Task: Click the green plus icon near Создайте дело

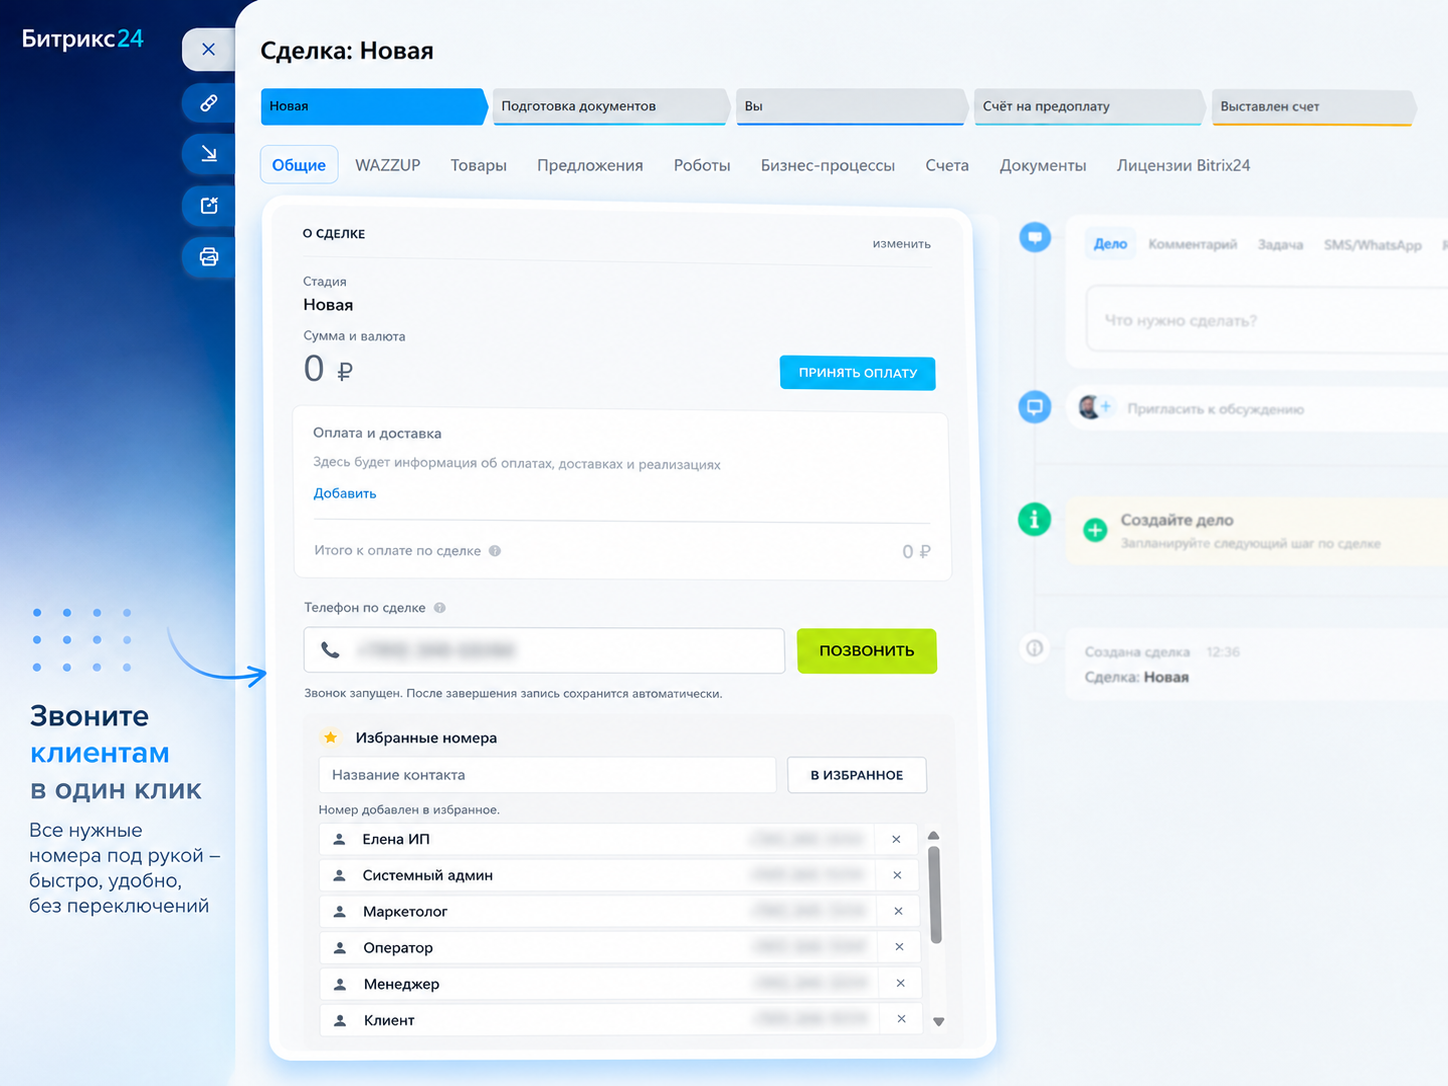Action: coord(1095,530)
